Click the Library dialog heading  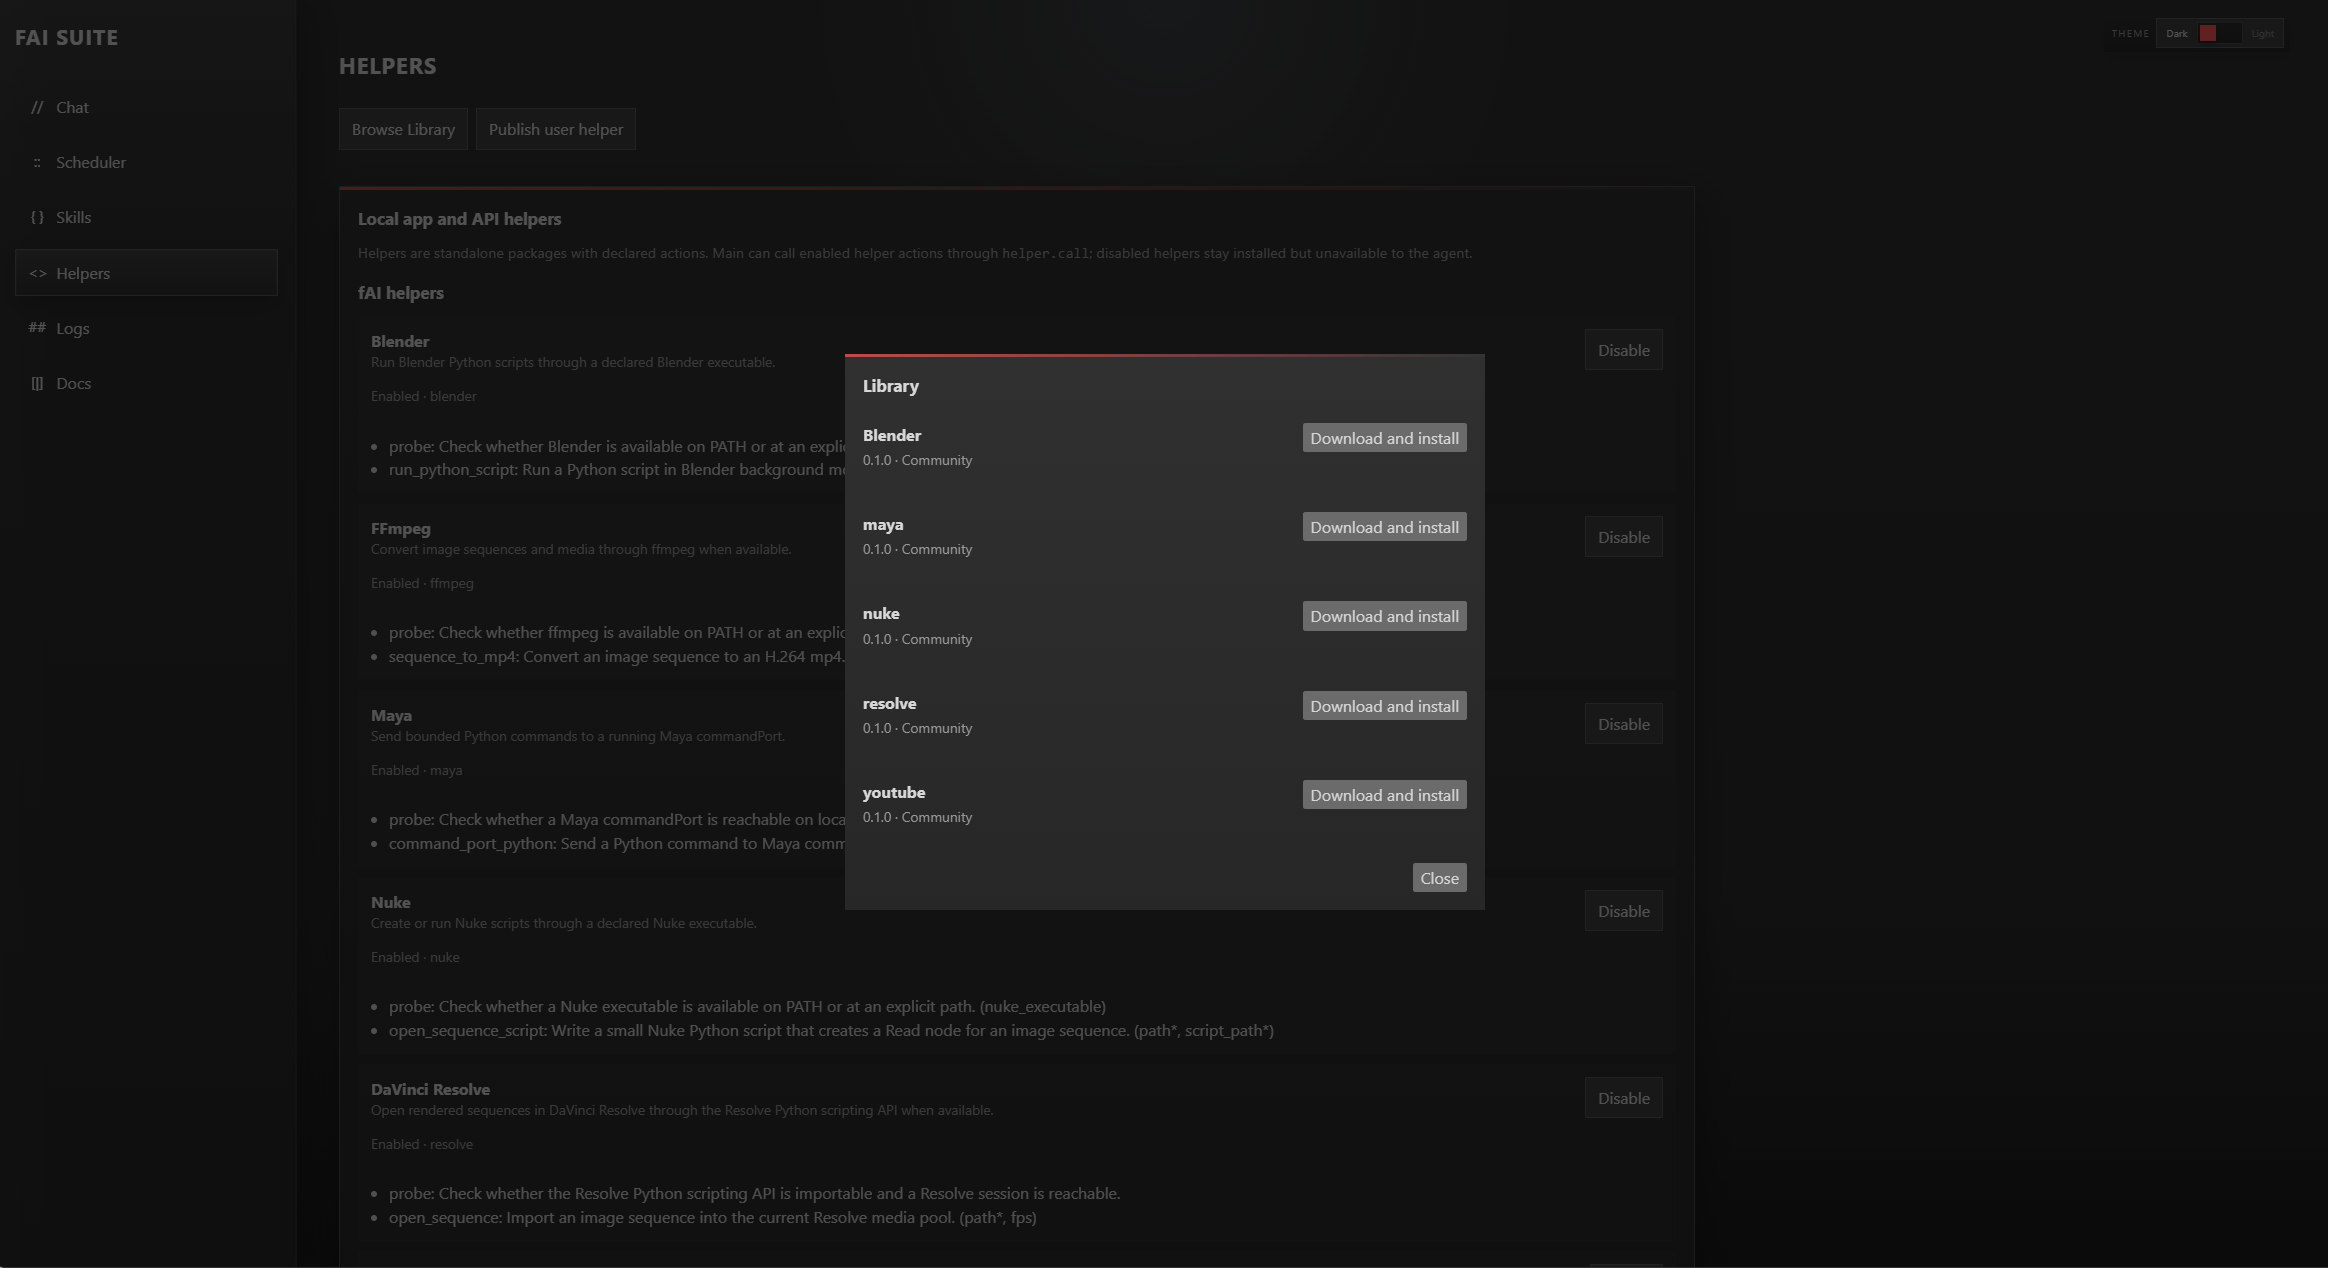891,386
